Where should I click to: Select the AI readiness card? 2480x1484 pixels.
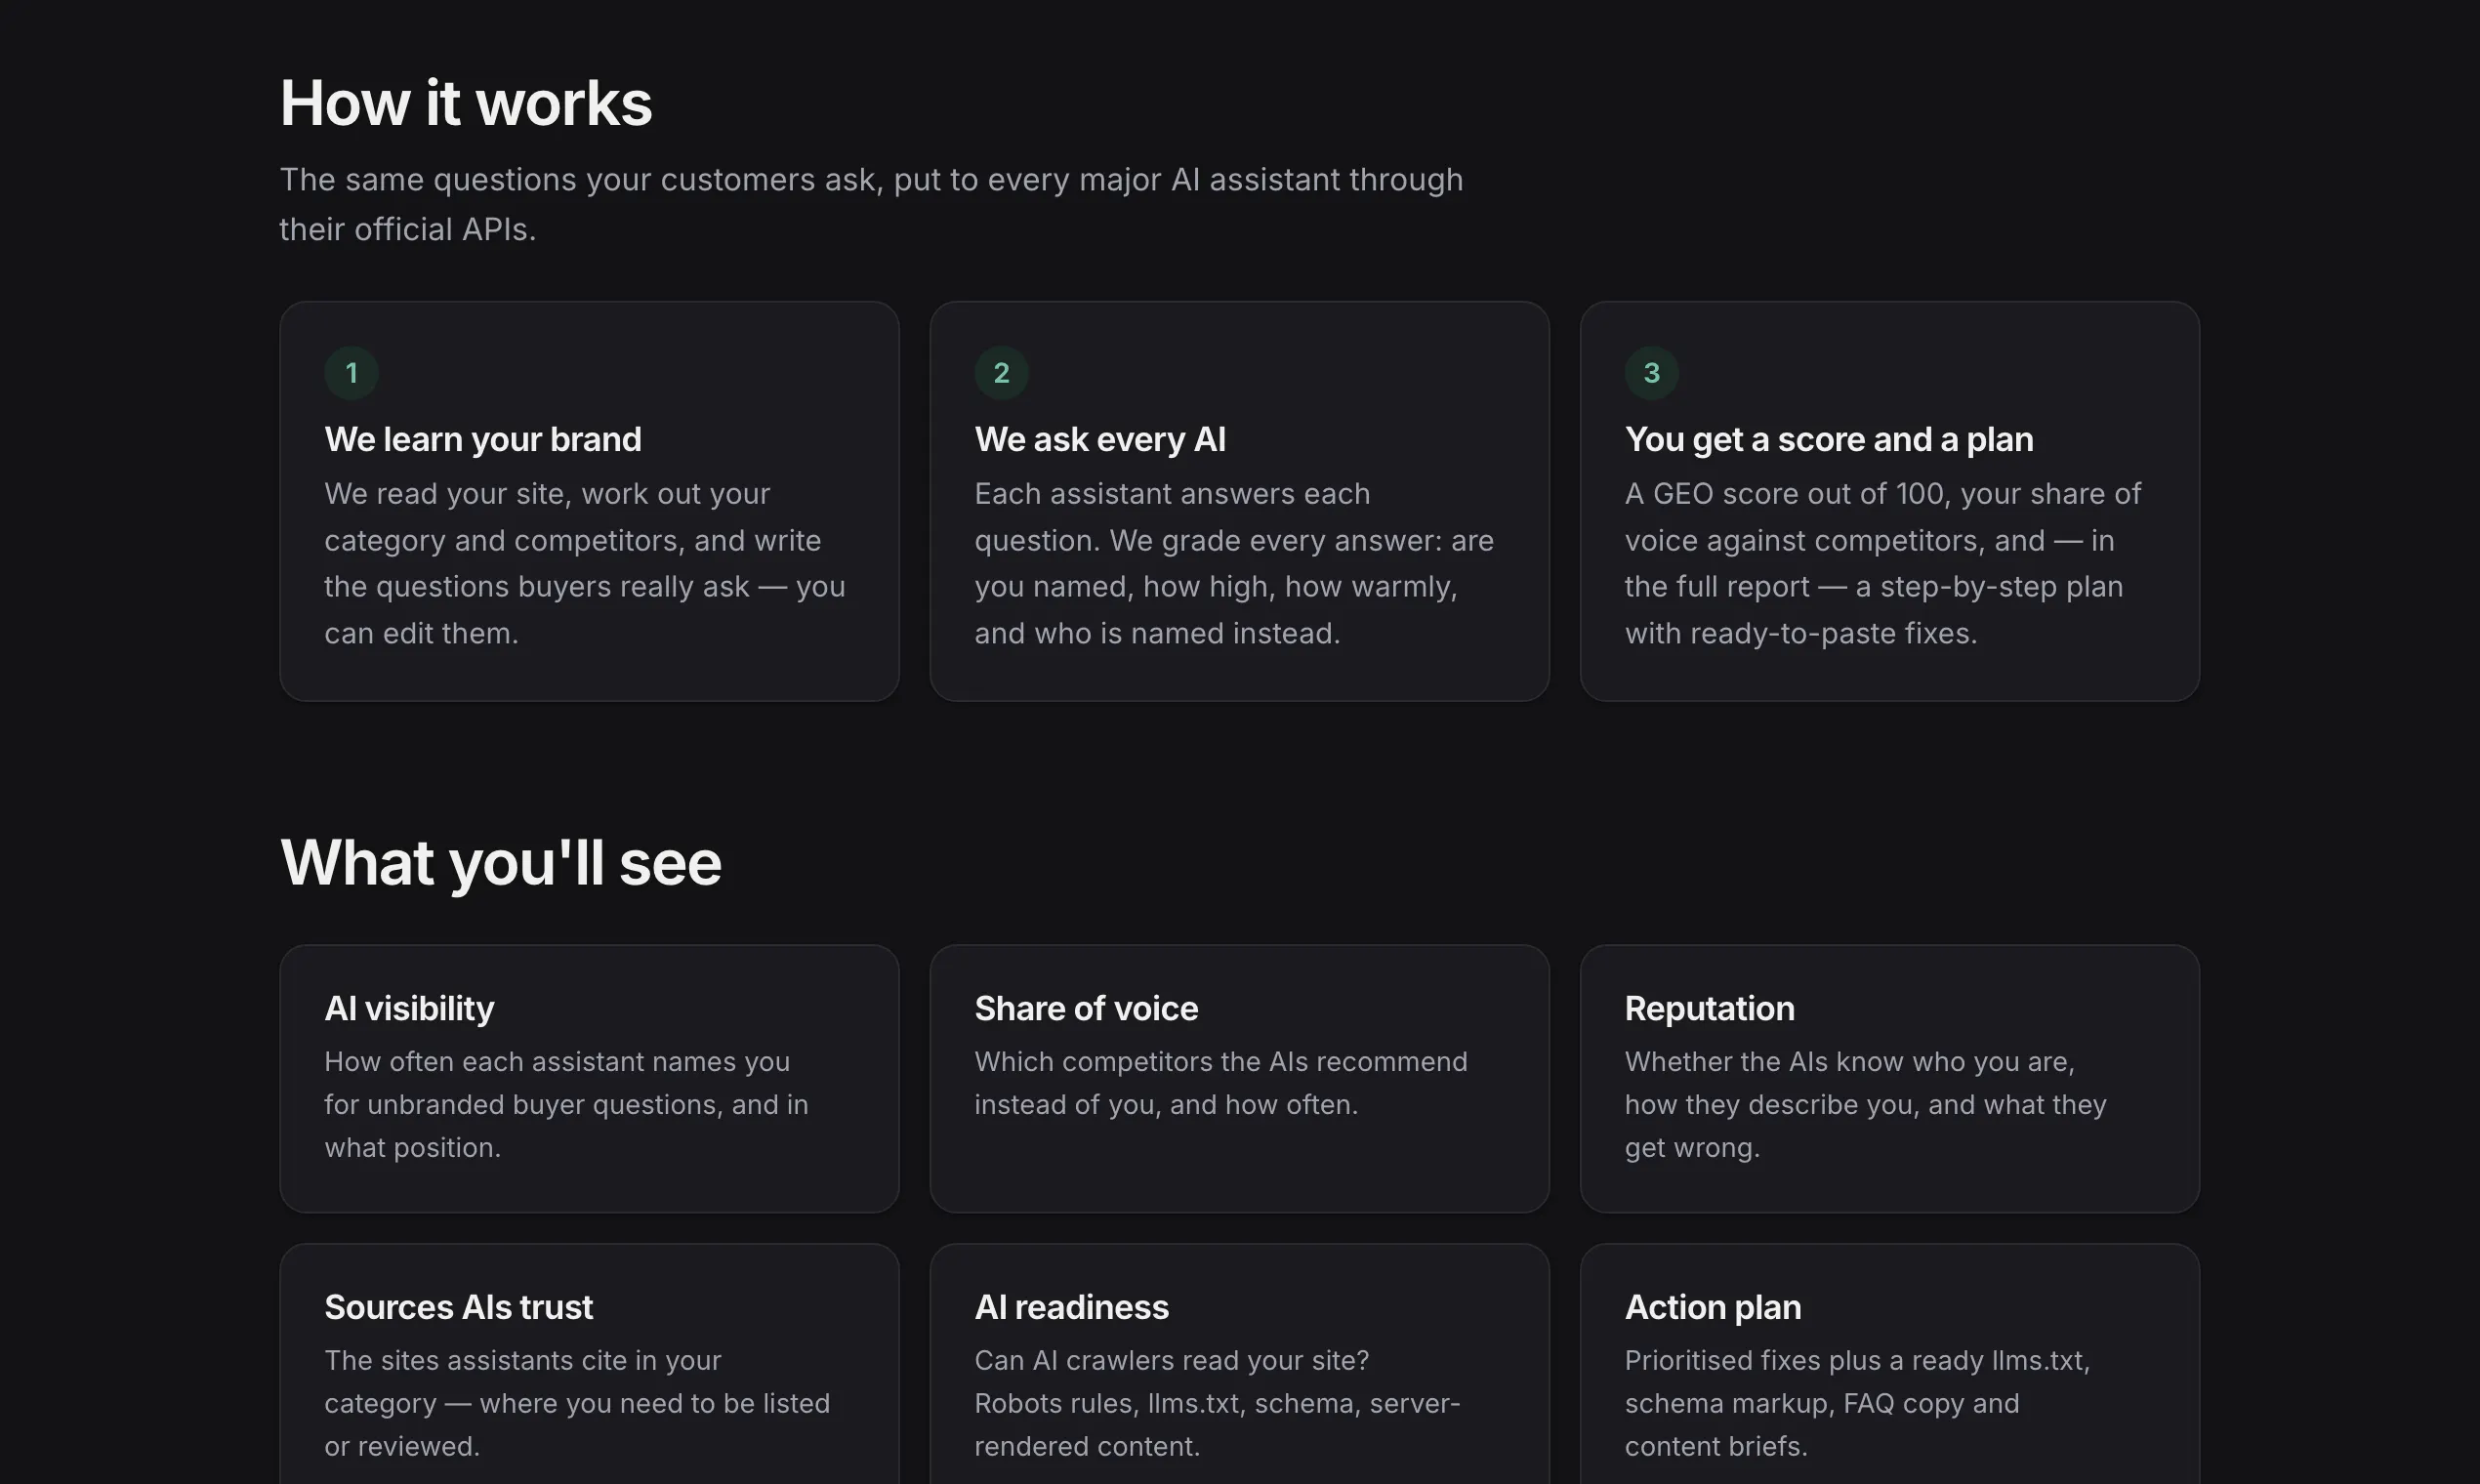(x=1239, y=1364)
